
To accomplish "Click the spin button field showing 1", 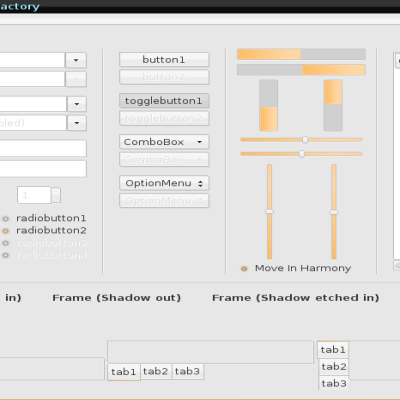I will coord(34,195).
